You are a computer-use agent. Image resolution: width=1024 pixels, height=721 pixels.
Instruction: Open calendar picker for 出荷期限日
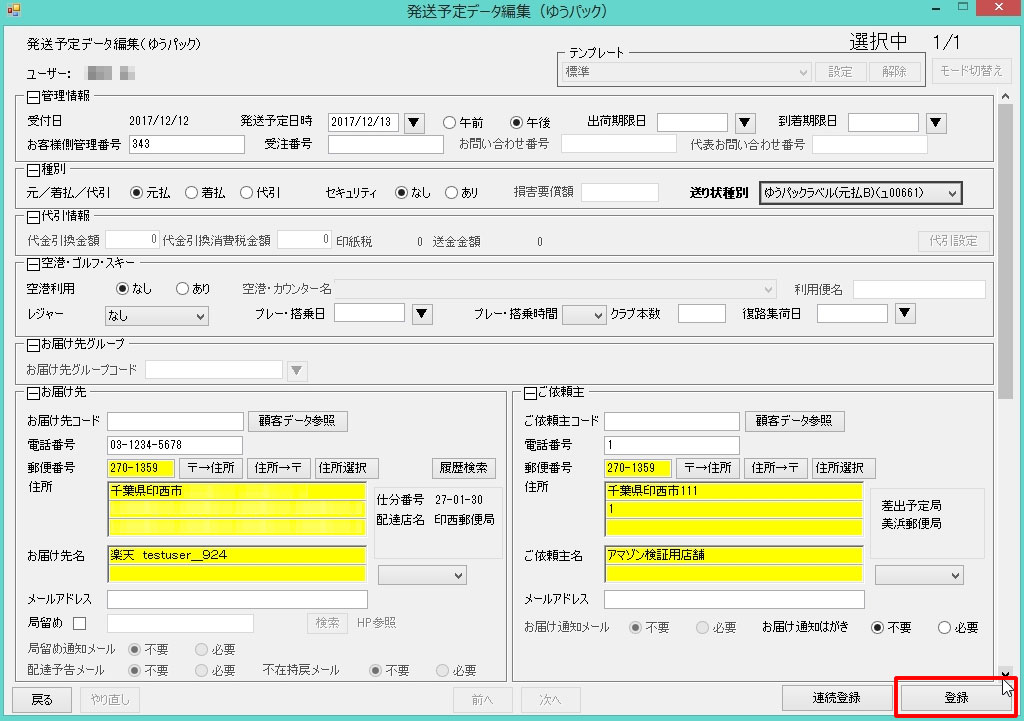(744, 122)
